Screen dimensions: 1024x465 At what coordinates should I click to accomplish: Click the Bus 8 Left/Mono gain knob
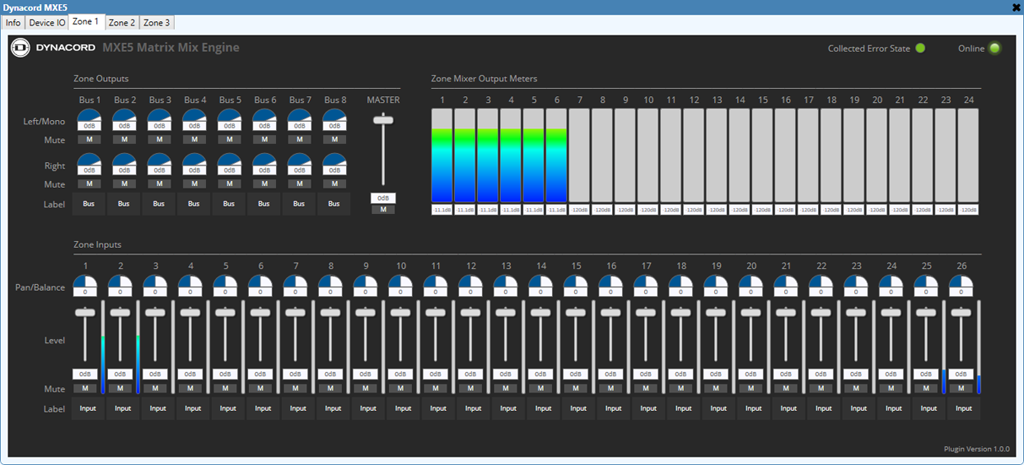(334, 117)
